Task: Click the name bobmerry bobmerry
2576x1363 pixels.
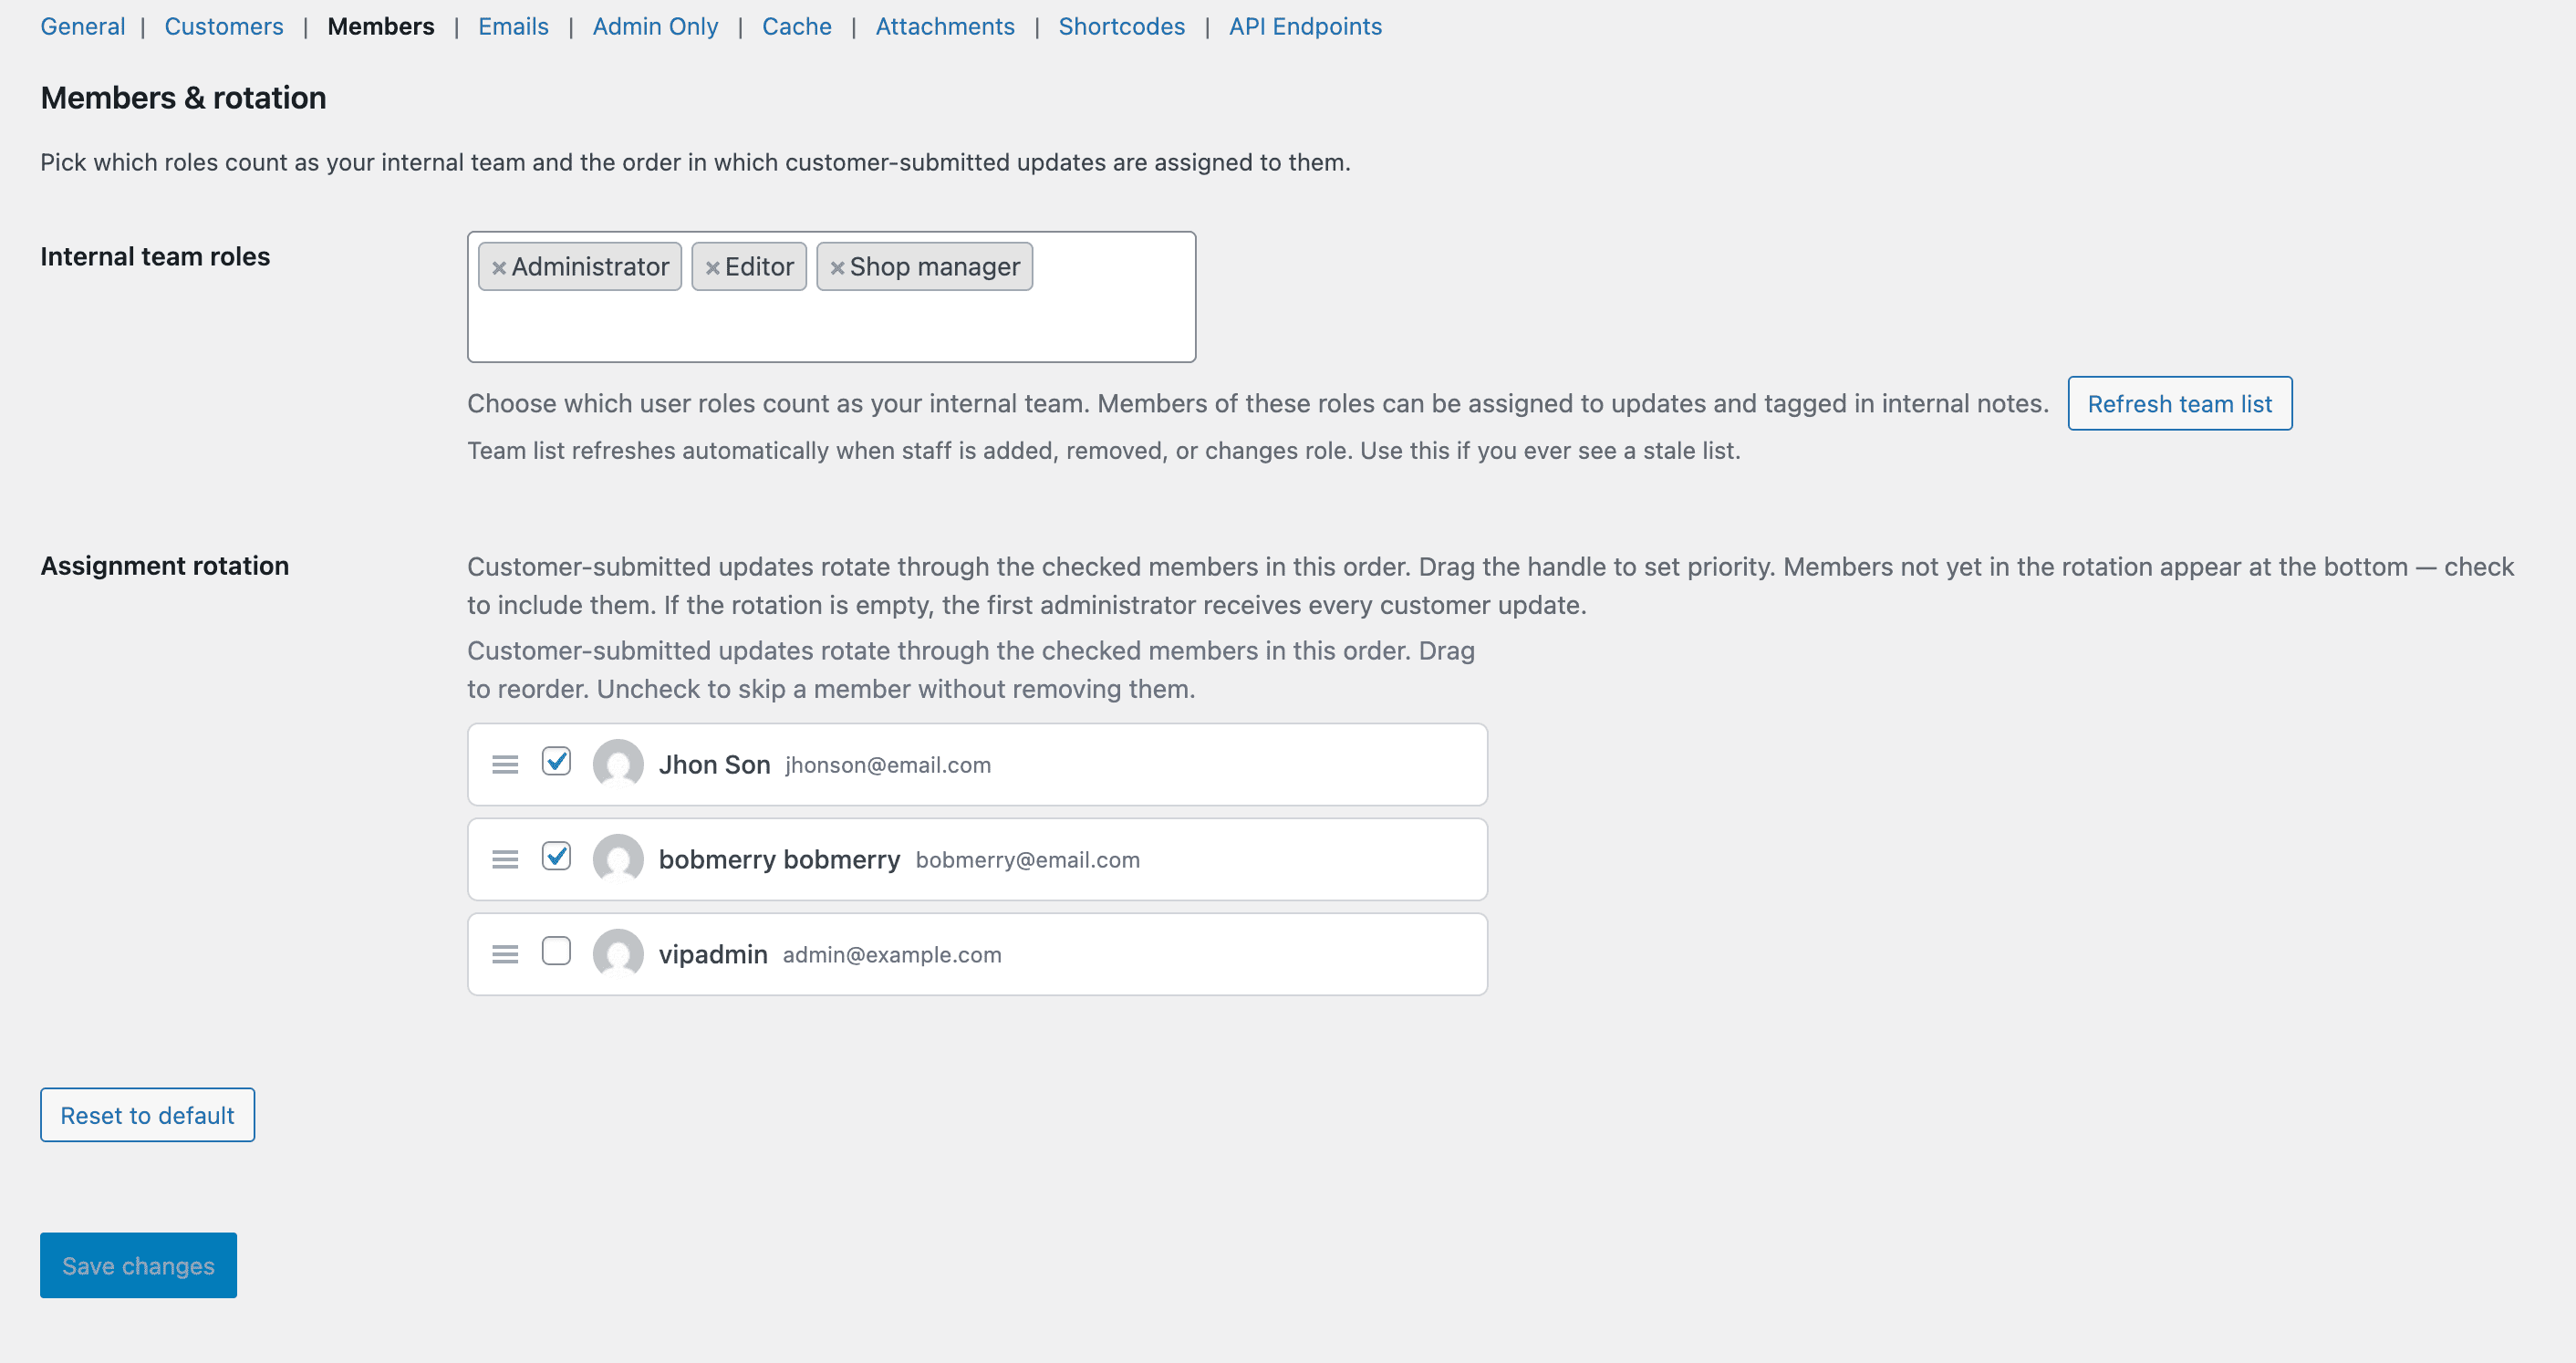Action: pyautogui.click(x=779, y=860)
